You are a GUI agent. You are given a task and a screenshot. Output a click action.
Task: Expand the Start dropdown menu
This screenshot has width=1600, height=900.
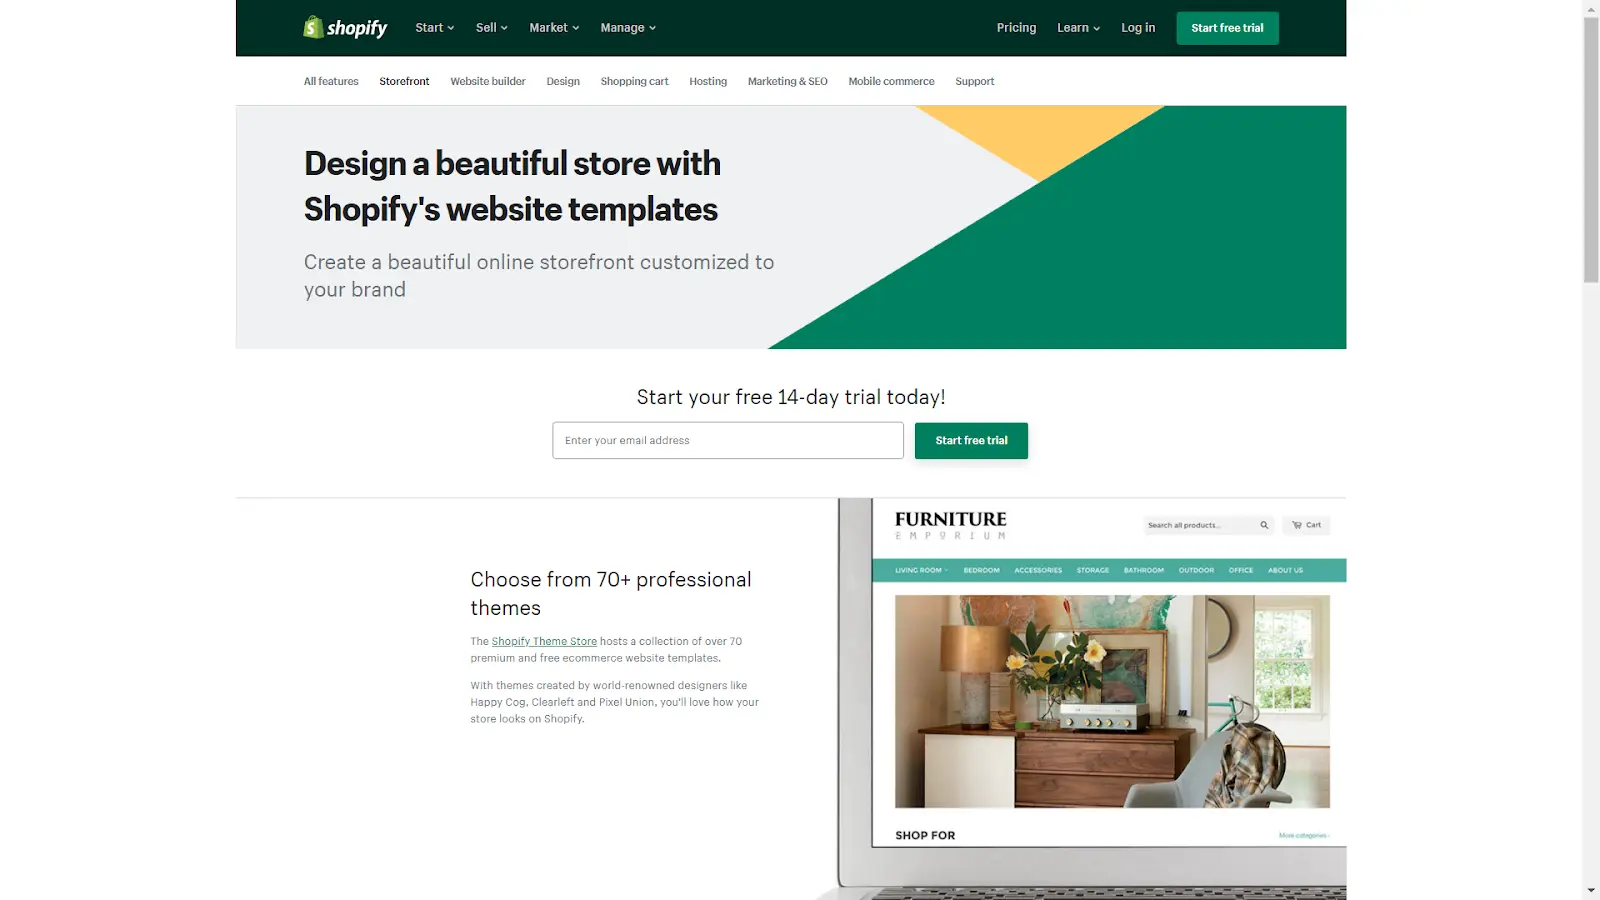point(435,28)
